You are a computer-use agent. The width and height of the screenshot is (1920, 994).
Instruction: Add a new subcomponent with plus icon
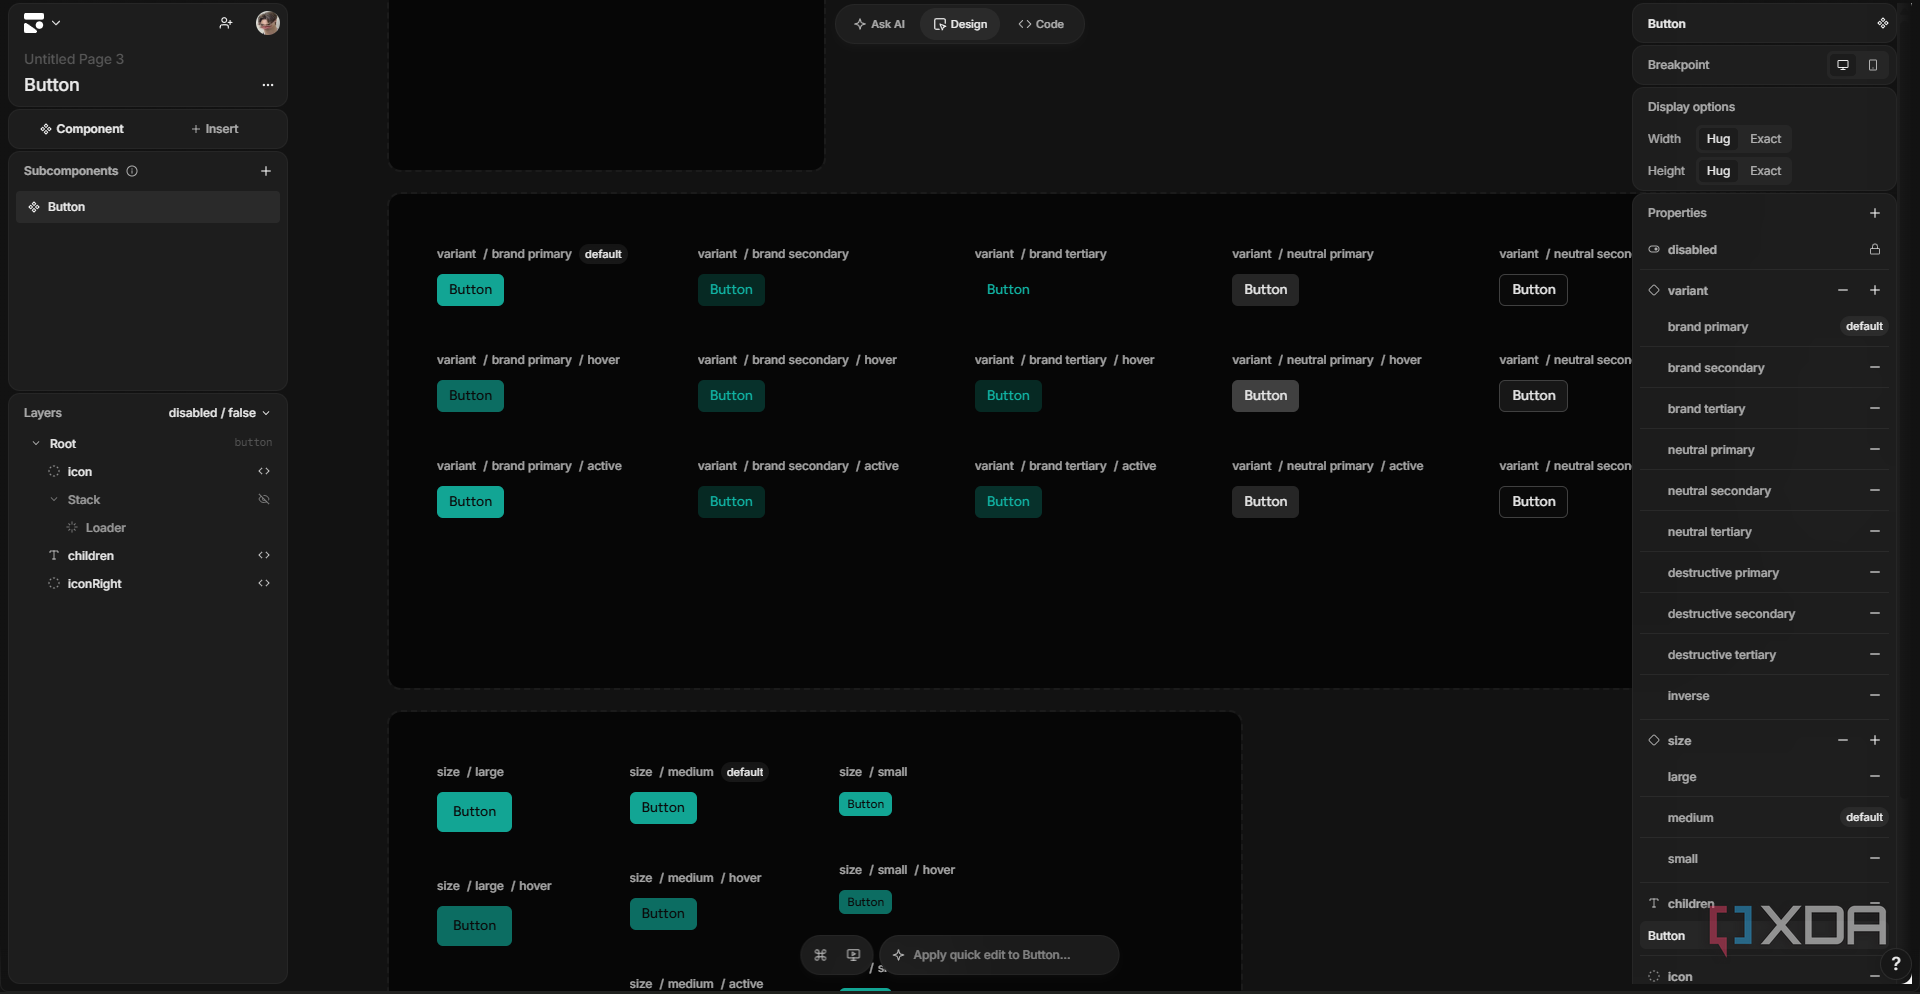266,171
